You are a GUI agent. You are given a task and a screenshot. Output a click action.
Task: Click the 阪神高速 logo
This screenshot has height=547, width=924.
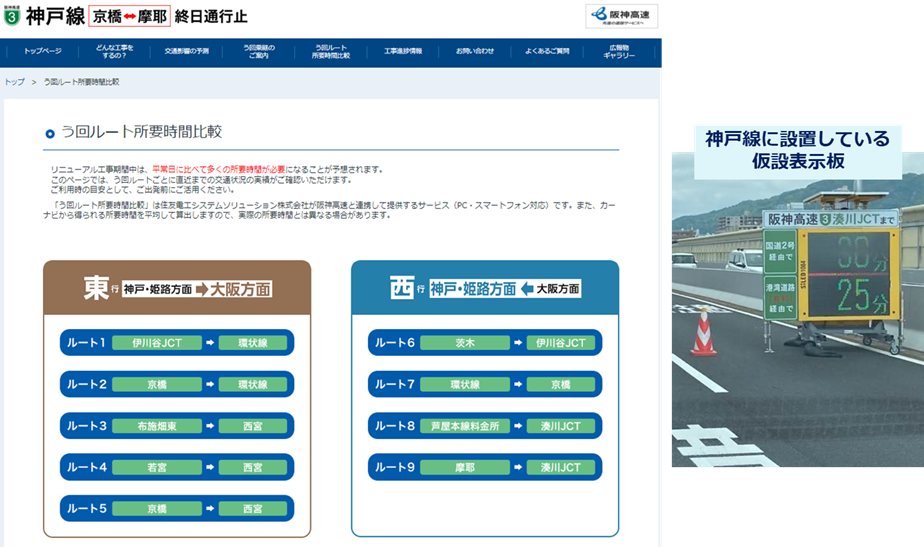tap(621, 15)
